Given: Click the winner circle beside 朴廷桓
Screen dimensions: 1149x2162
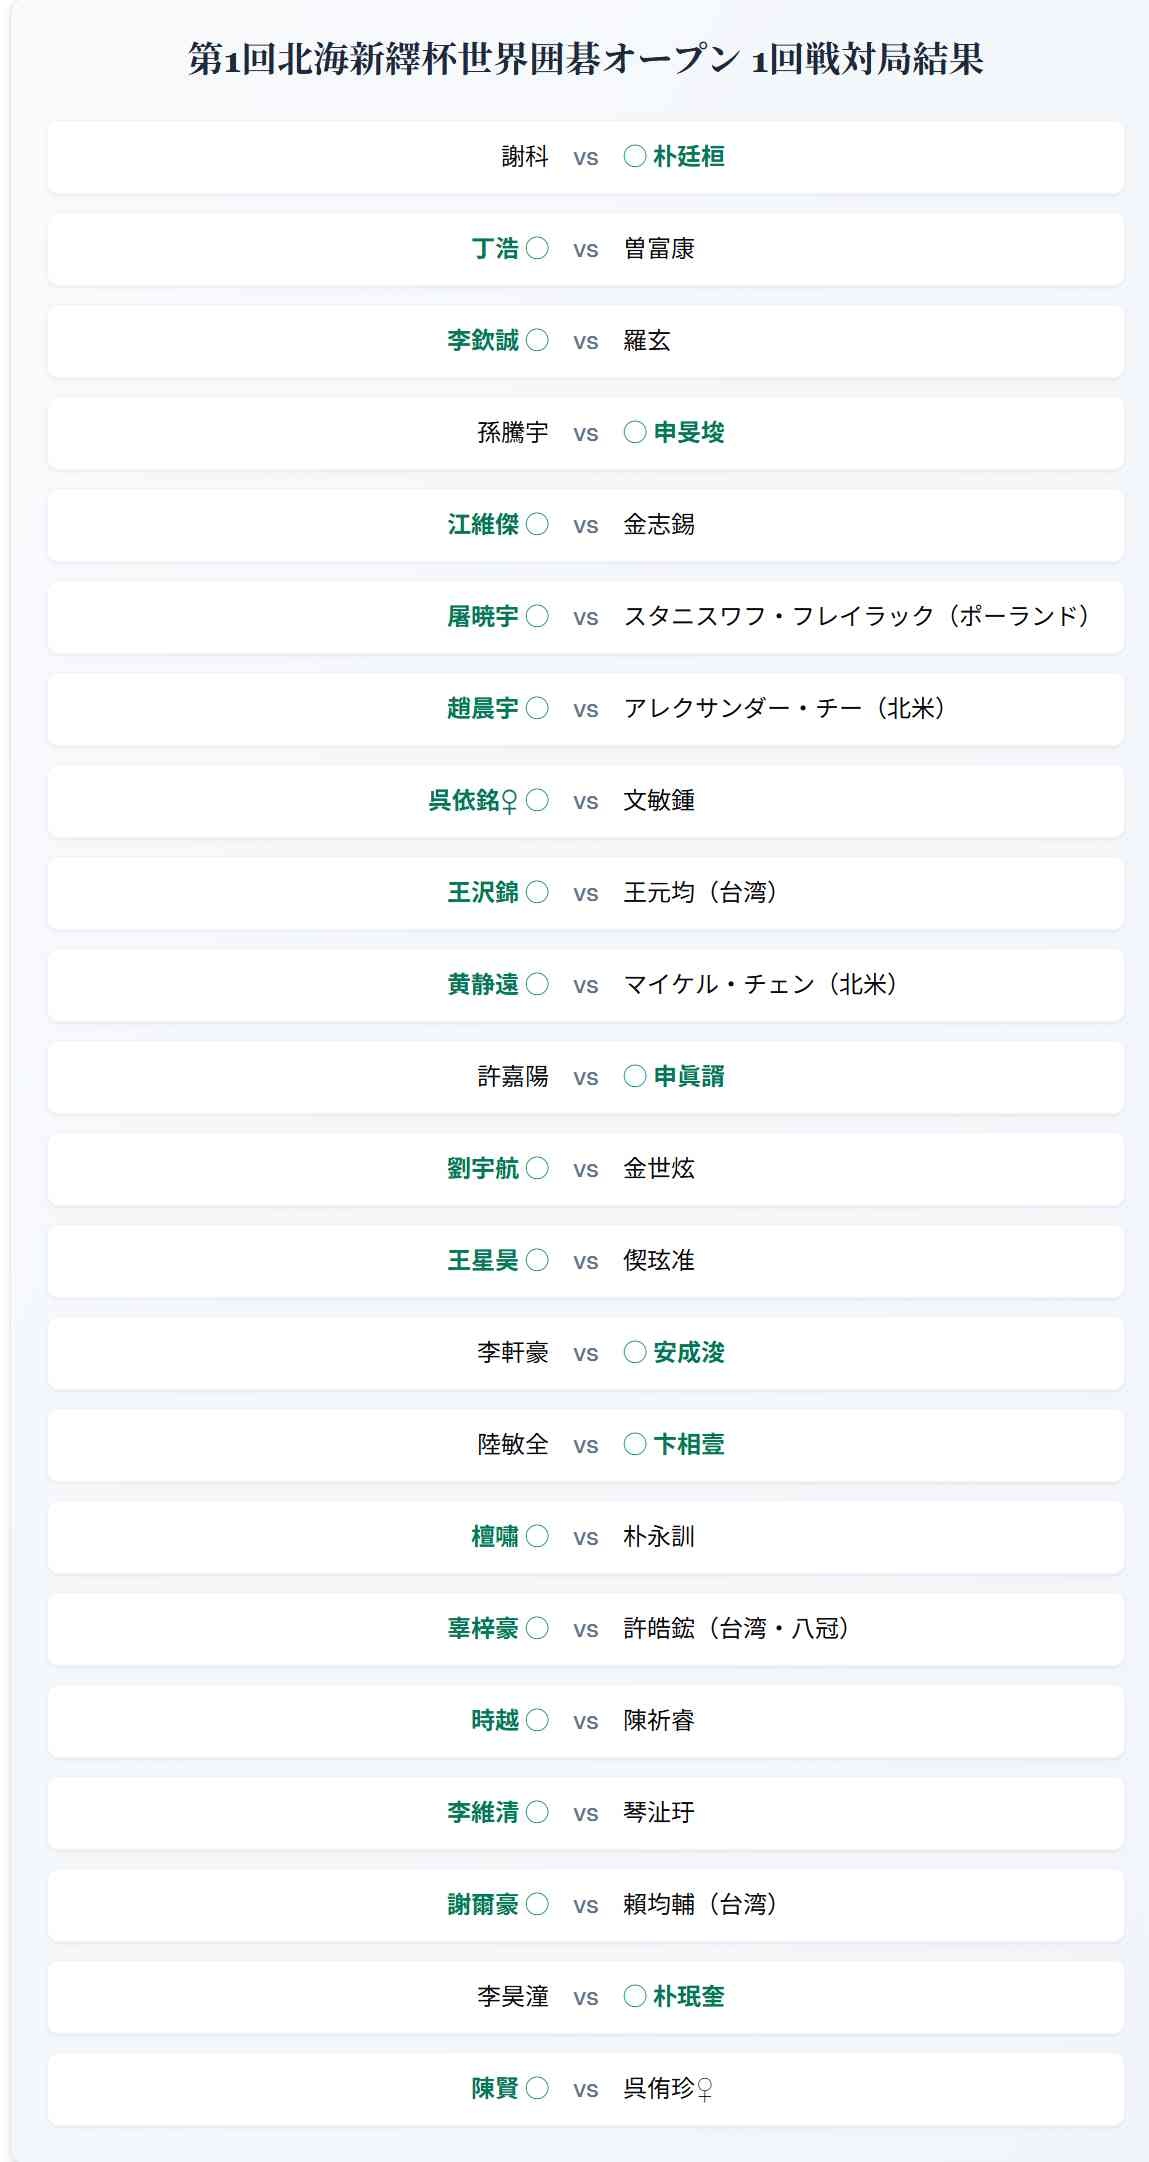Looking at the screenshot, I should point(635,156).
